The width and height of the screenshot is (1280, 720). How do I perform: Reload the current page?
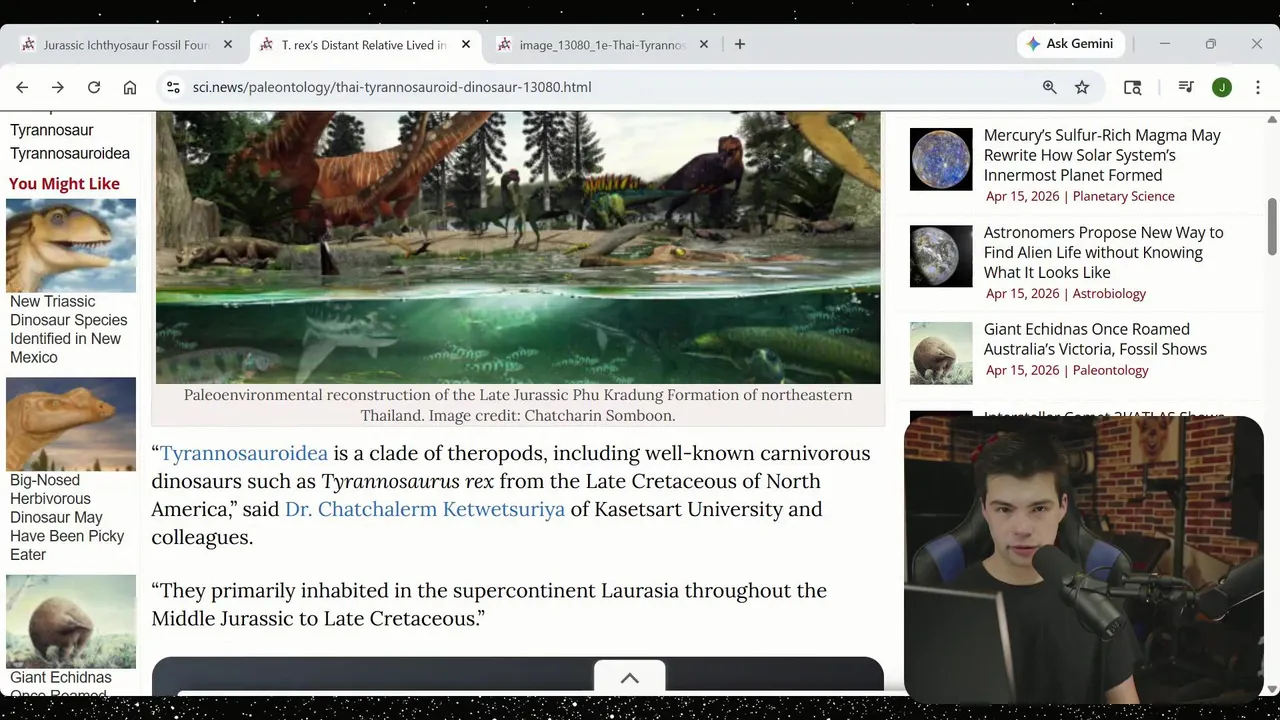94,87
